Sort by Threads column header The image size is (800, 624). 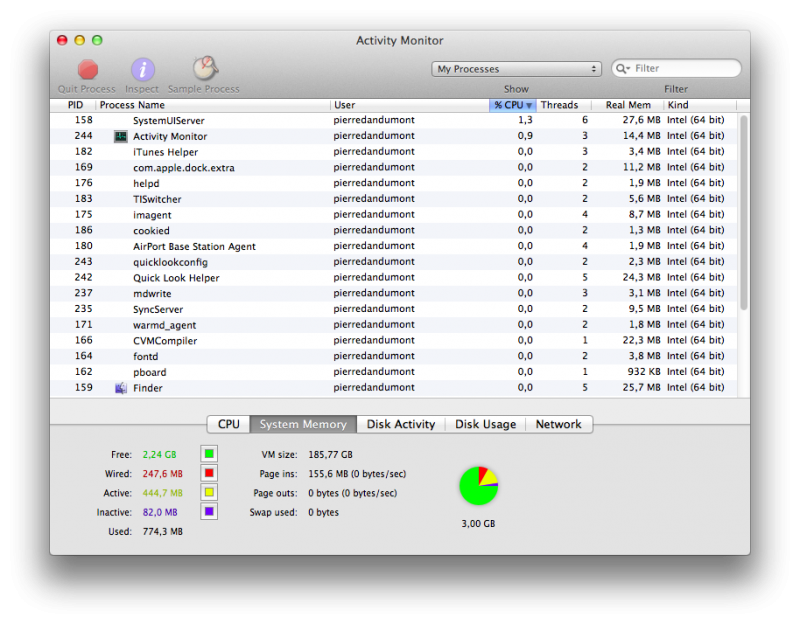click(563, 105)
